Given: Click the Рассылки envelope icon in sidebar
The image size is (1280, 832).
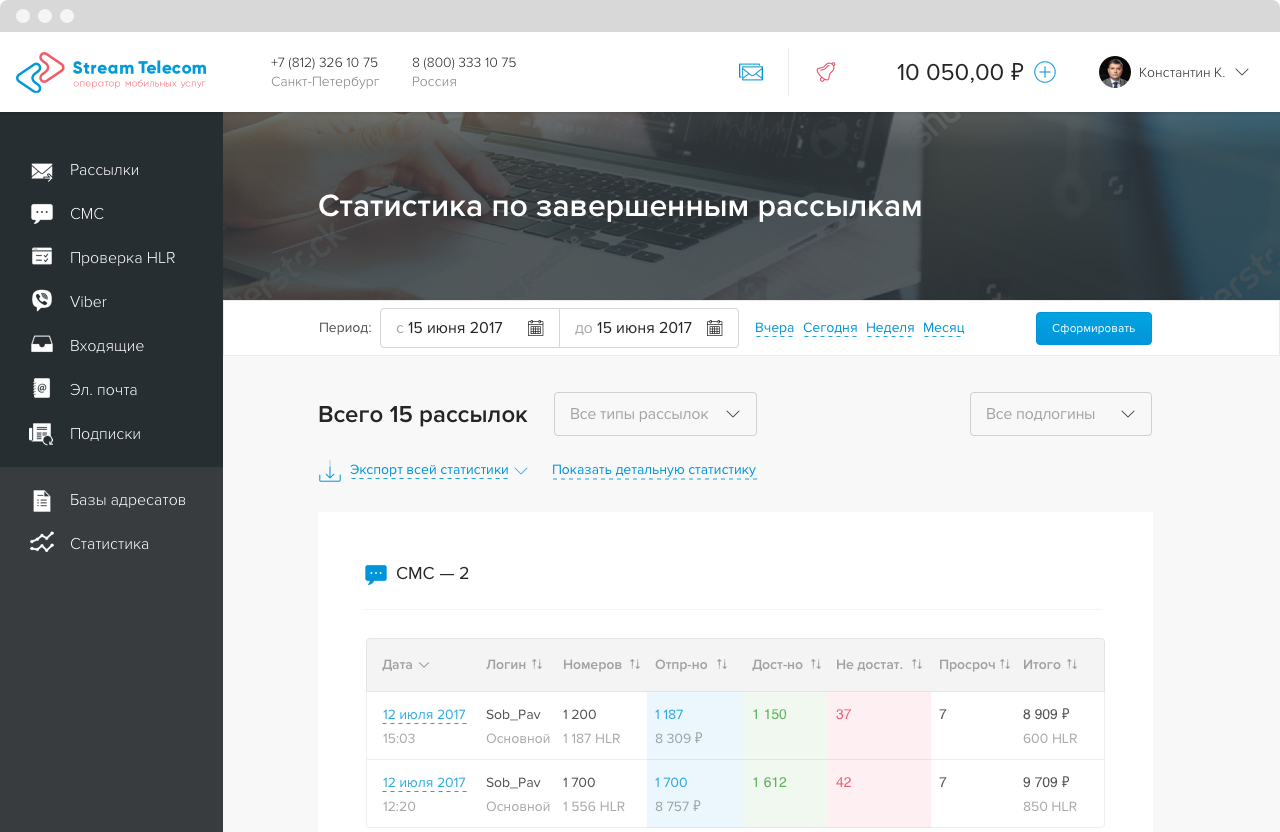Looking at the screenshot, I should coord(42,171).
